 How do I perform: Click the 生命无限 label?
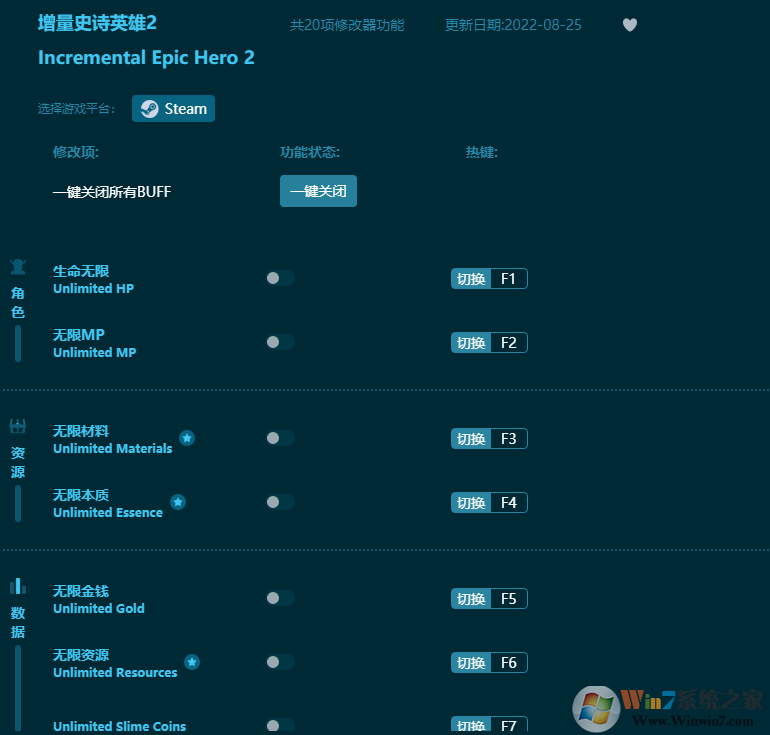coord(81,271)
